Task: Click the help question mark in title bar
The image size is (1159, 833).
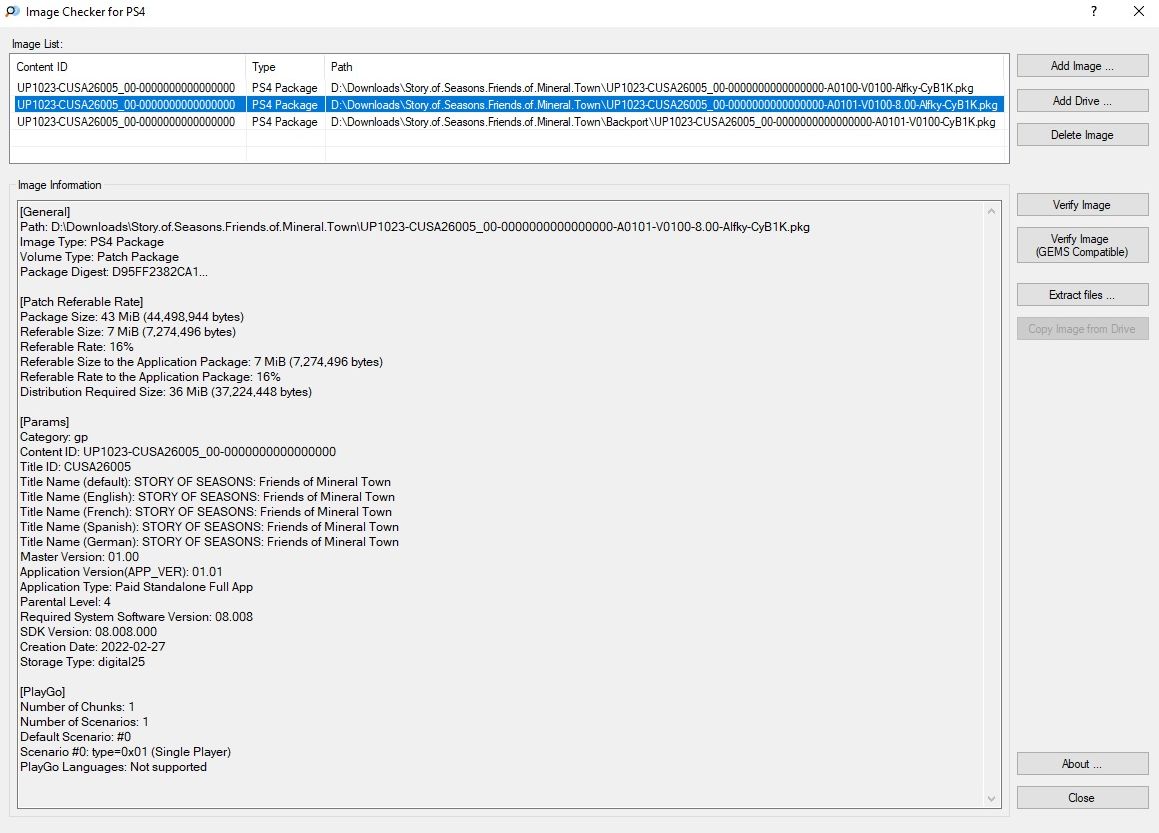Action: (x=1094, y=11)
